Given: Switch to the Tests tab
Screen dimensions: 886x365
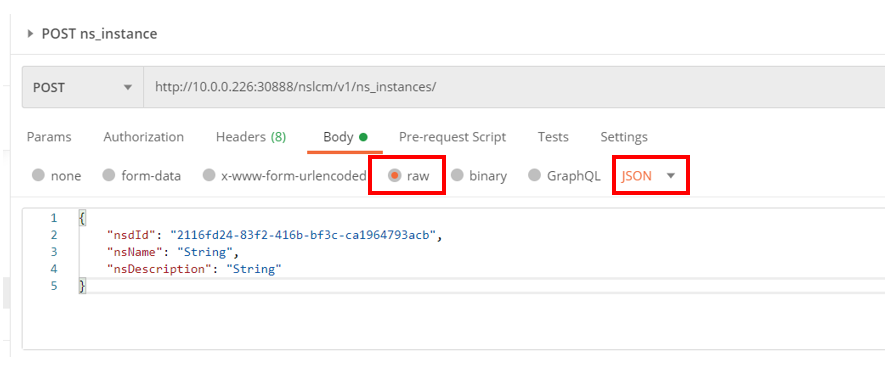Looking at the screenshot, I should click(553, 137).
